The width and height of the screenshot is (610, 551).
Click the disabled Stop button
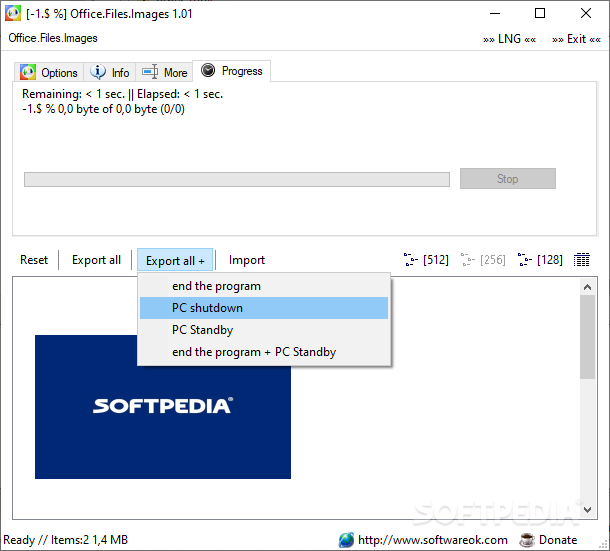pos(508,179)
